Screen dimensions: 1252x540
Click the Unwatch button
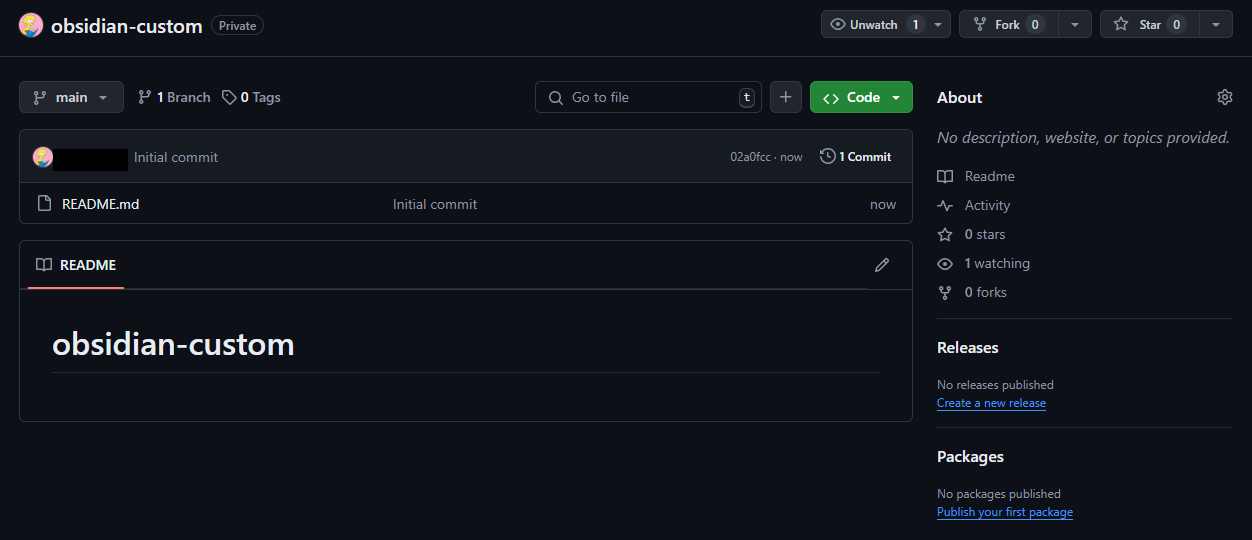(875, 25)
